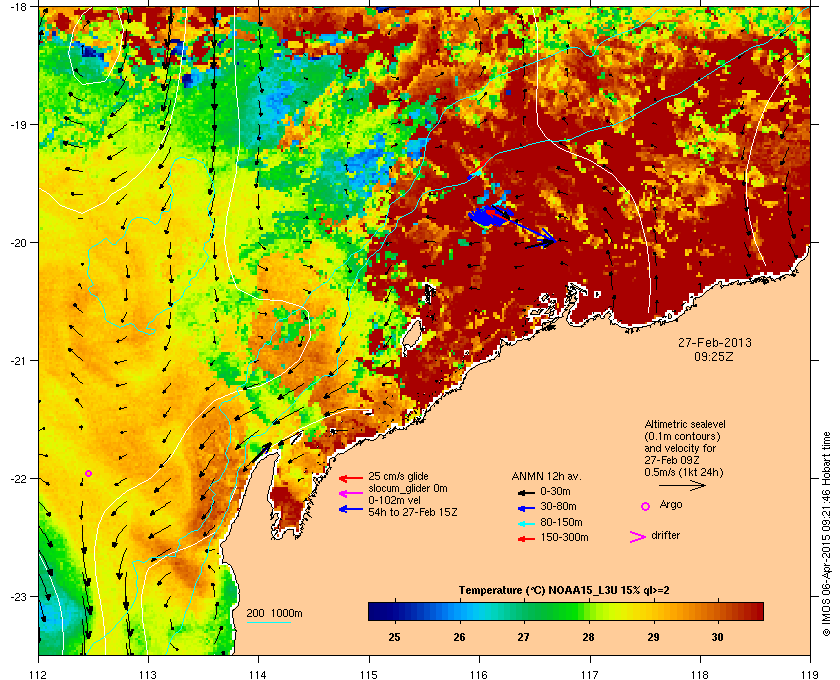Screen dimensions: 840x680
Task: Click the green 27°C colorbar section
Action: click(524, 611)
